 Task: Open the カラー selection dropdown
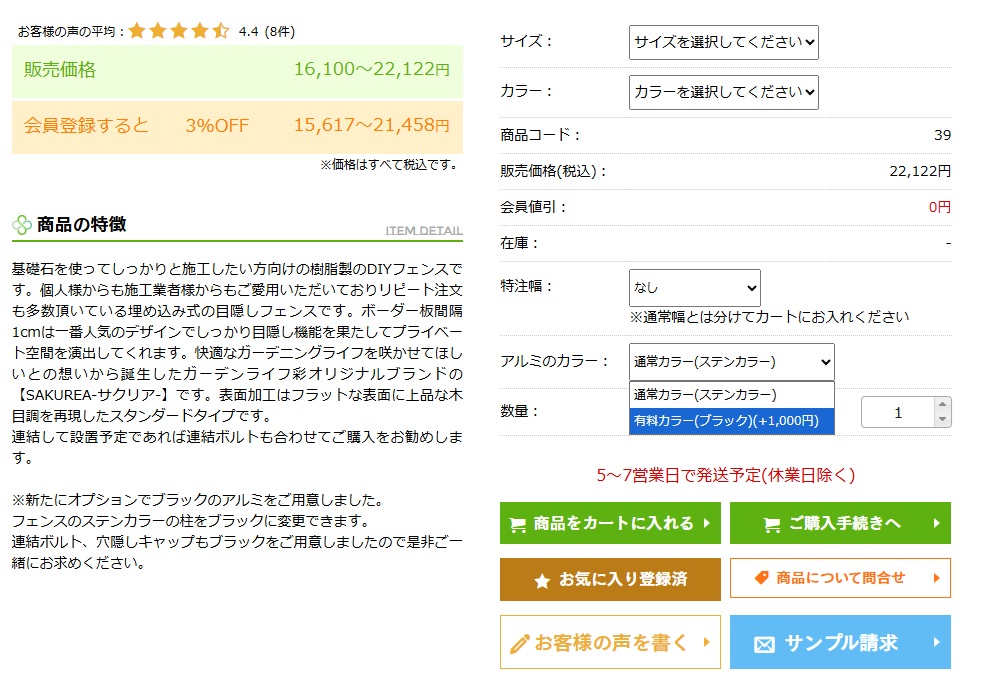click(x=722, y=92)
